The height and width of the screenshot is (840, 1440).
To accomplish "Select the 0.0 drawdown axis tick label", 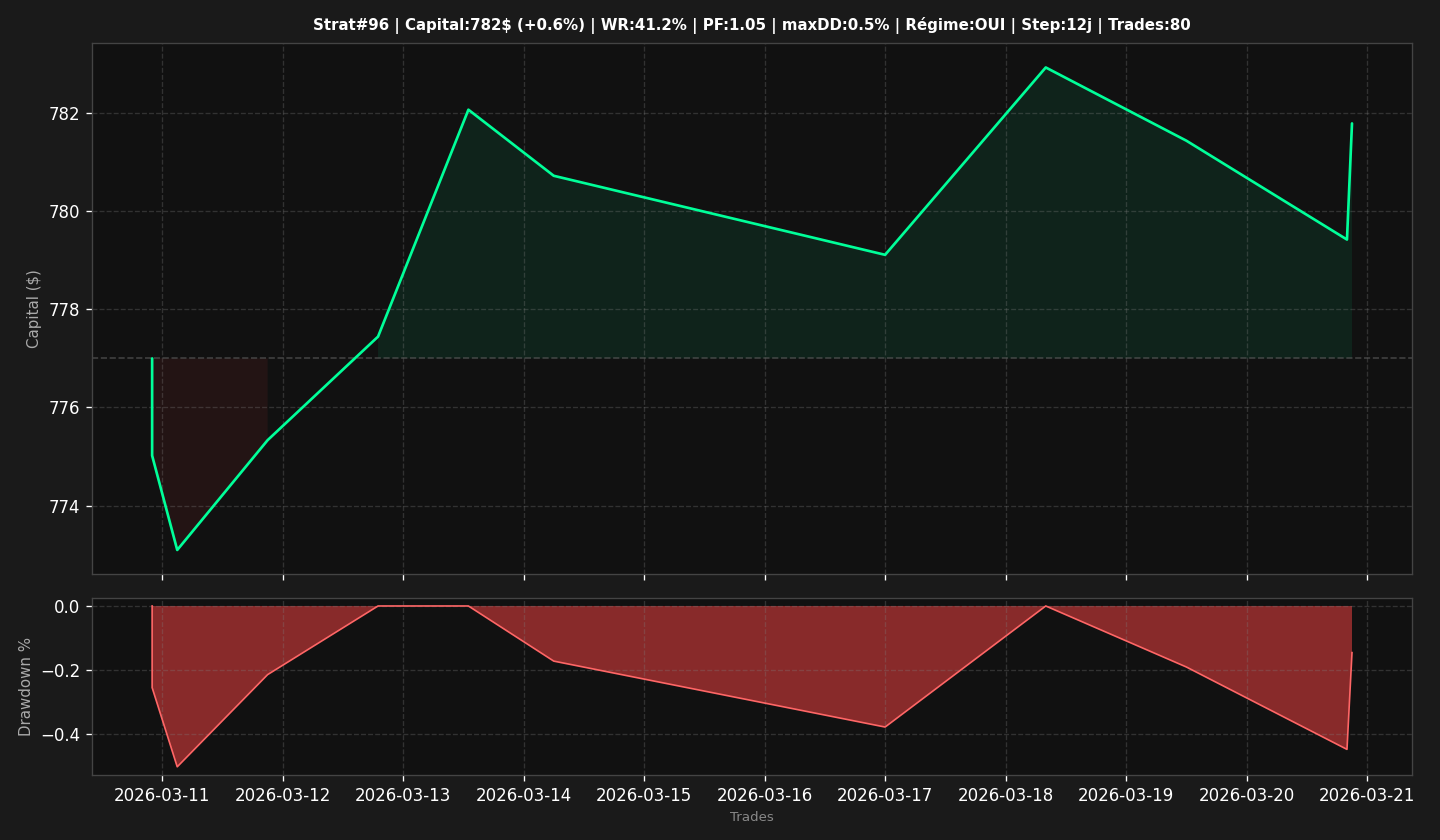I will pyautogui.click(x=67, y=607).
